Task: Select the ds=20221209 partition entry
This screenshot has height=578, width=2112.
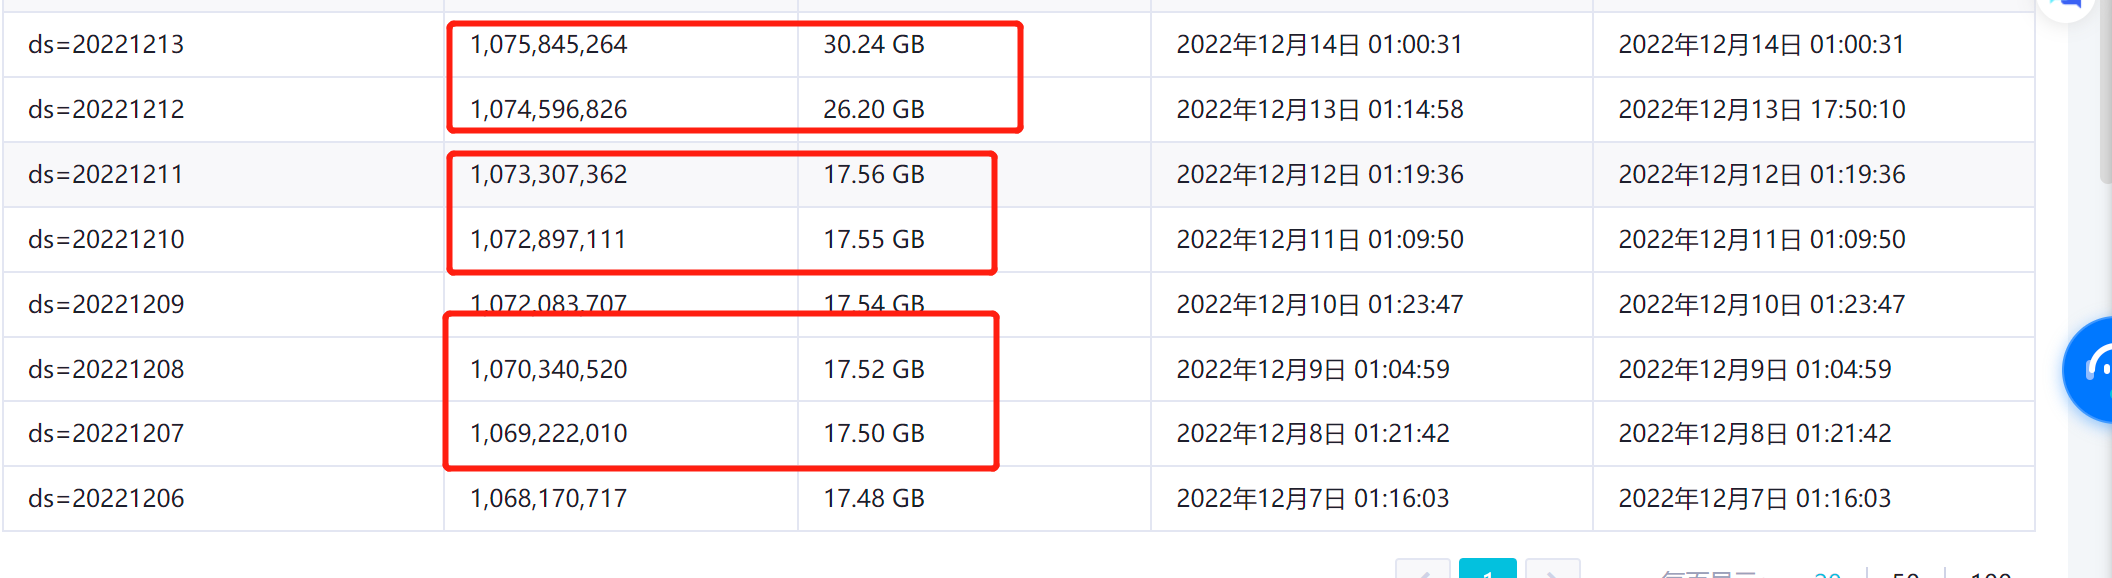Action: click(106, 305)
